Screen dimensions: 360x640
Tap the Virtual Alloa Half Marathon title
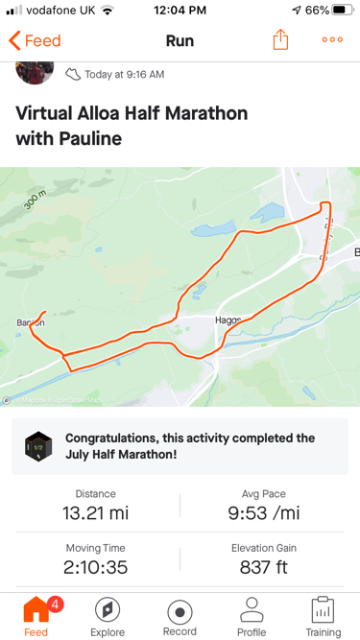pos(131,125)
